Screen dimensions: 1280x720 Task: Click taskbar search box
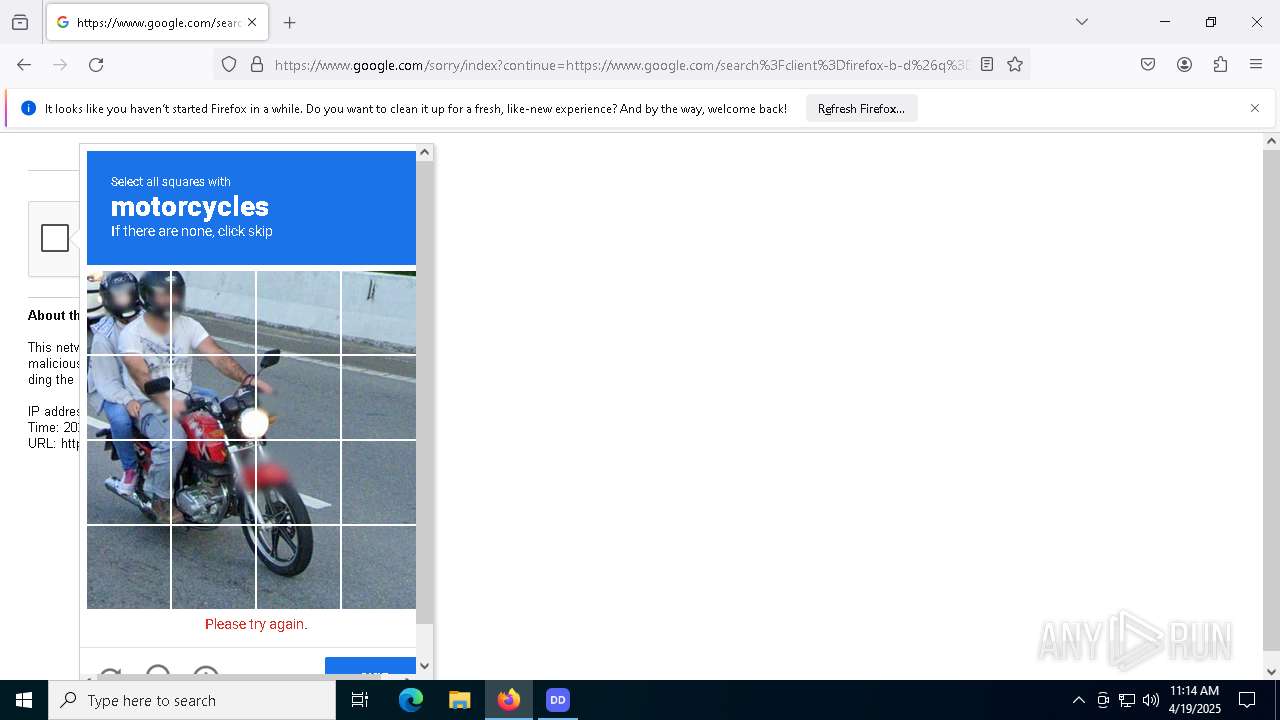[192, 700]
